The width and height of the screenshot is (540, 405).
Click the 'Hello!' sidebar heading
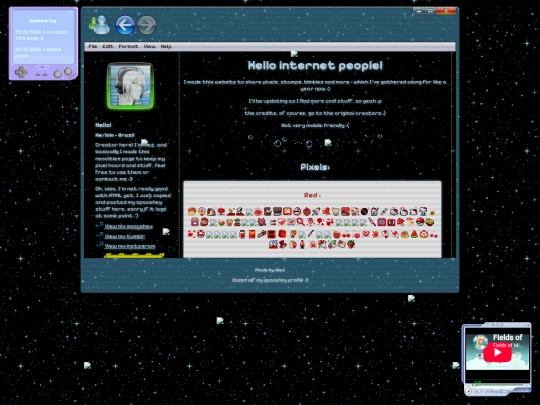tap(103, 125)
